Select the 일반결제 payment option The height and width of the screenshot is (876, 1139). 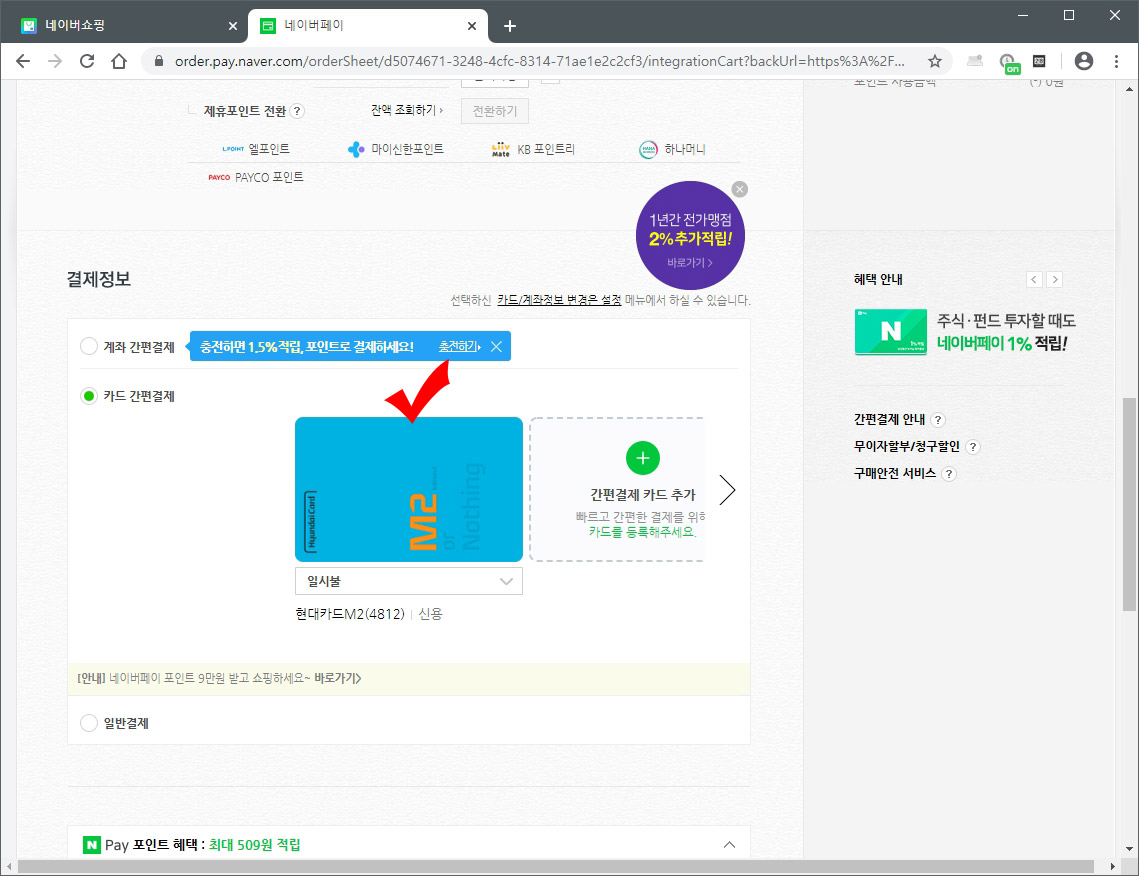pos(88,722)
